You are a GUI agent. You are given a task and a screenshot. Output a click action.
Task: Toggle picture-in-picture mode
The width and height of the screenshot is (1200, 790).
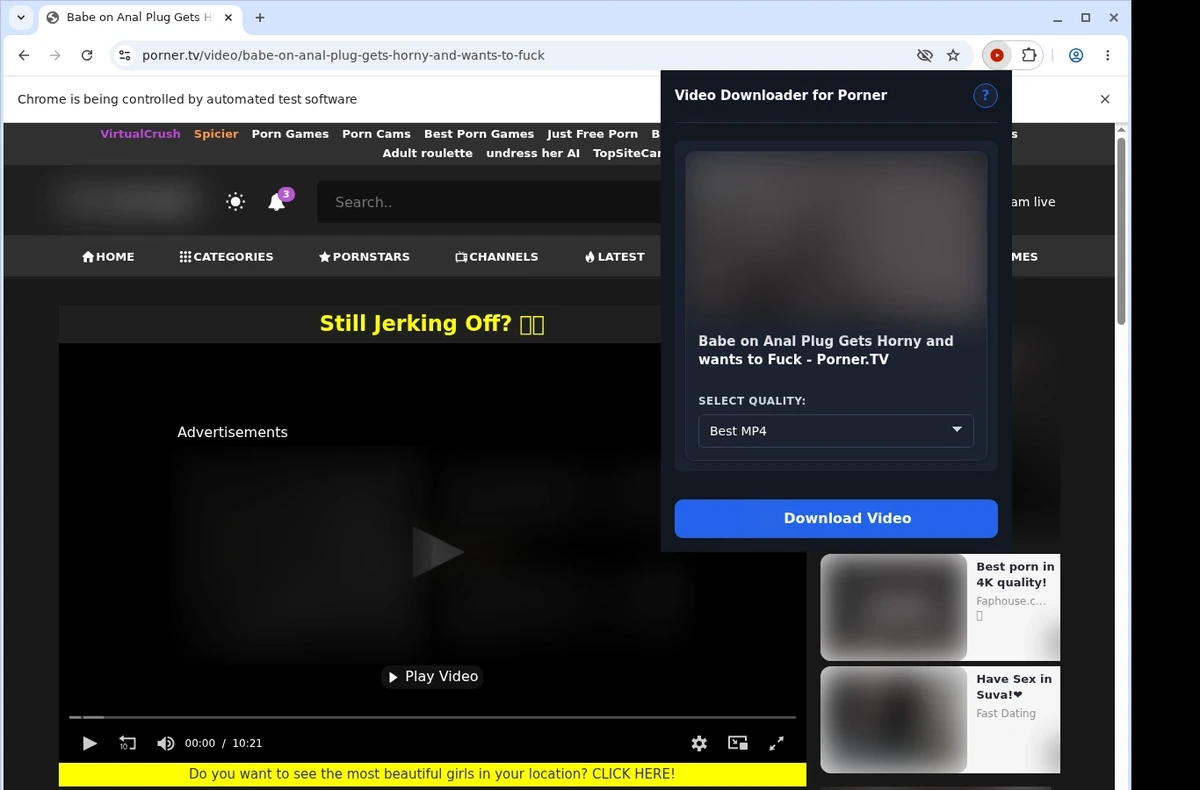click(x=738, y=743)
